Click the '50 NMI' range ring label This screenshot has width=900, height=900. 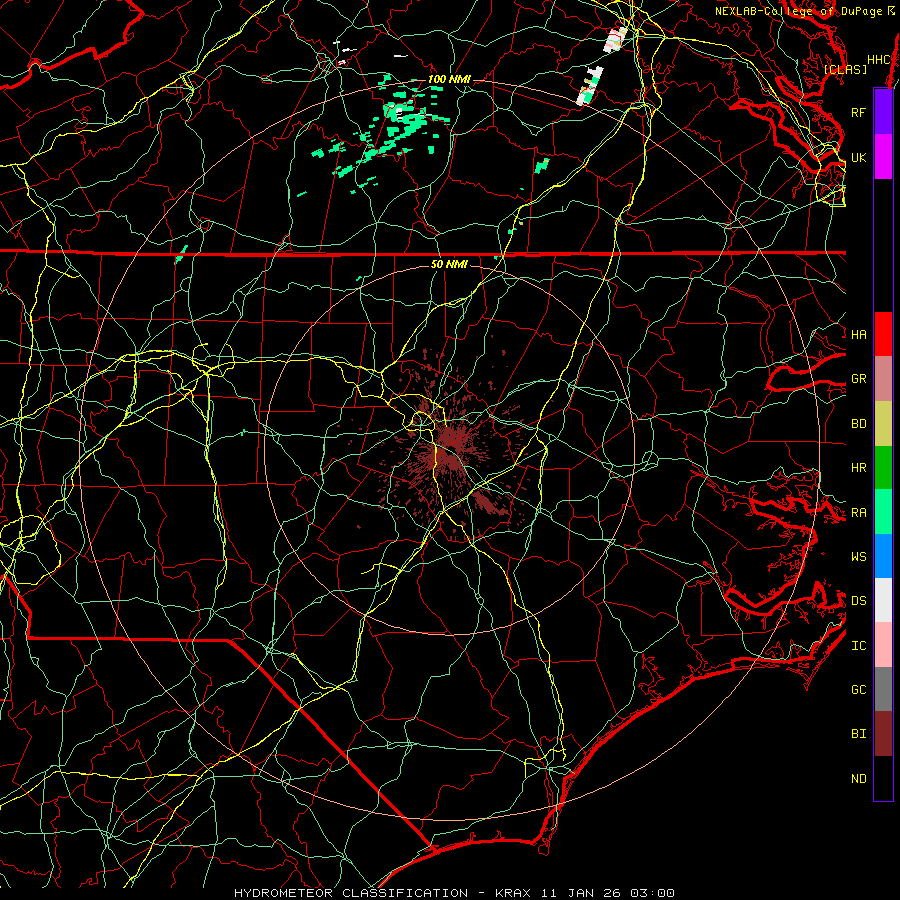coord(449,264)
